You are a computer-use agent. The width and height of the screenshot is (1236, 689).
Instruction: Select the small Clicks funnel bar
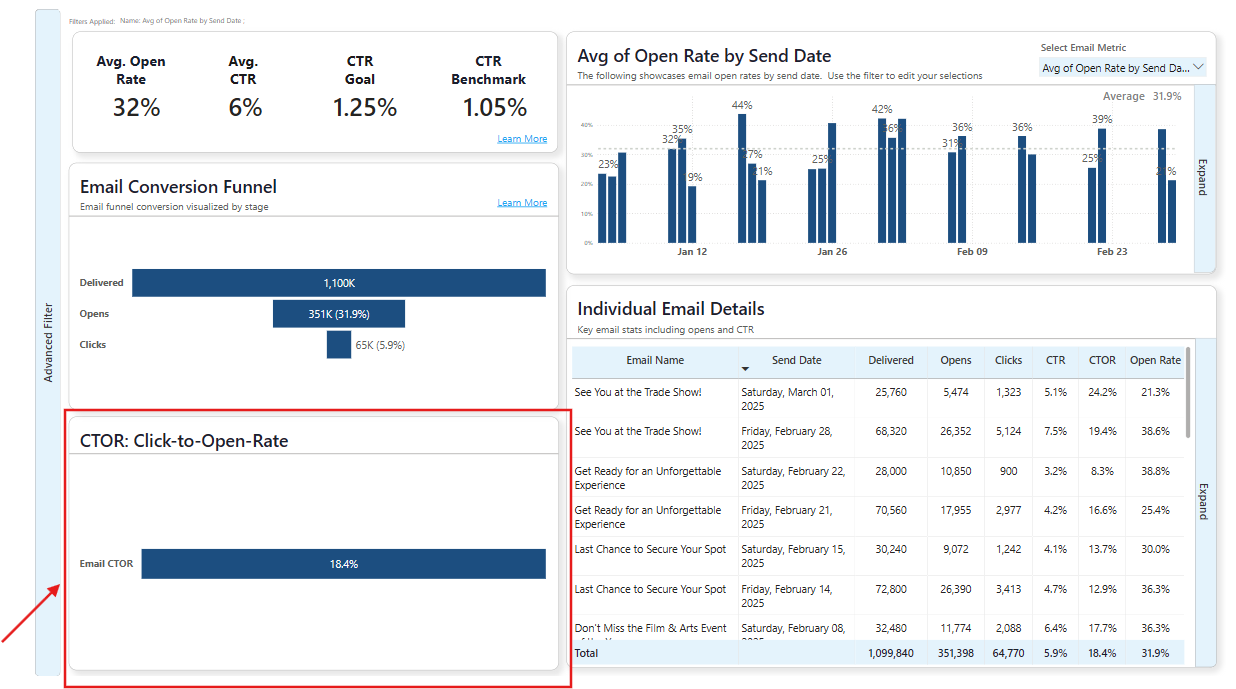click(339, 345)
